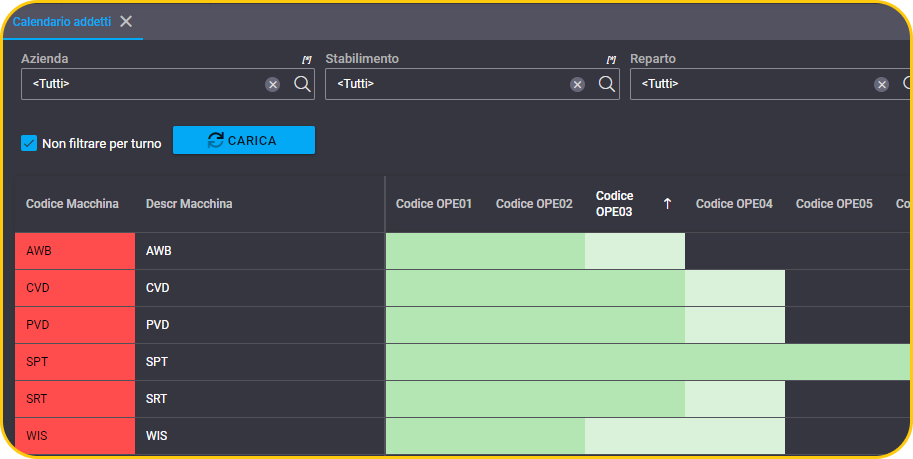Sort by Codice OPE05 column
The image size is (913, 459).
[x=834, y=204]
